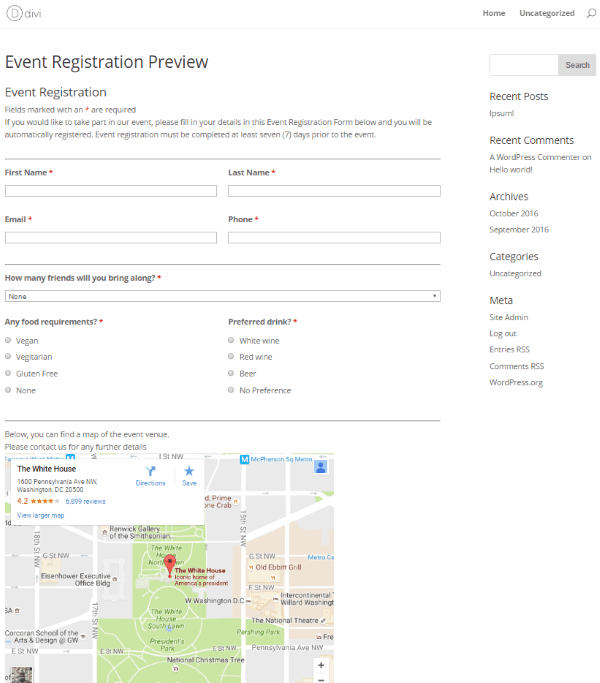Click the map account avatar icon
Screen dimensions: 600x683
click(x=321, y=467)
